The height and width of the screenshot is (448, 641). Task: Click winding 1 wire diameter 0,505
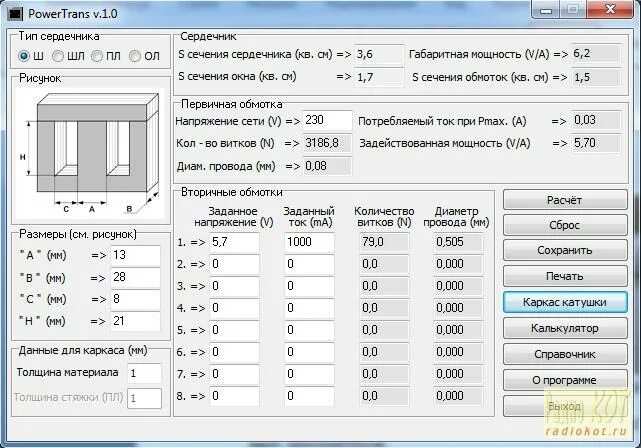(459, 242)
